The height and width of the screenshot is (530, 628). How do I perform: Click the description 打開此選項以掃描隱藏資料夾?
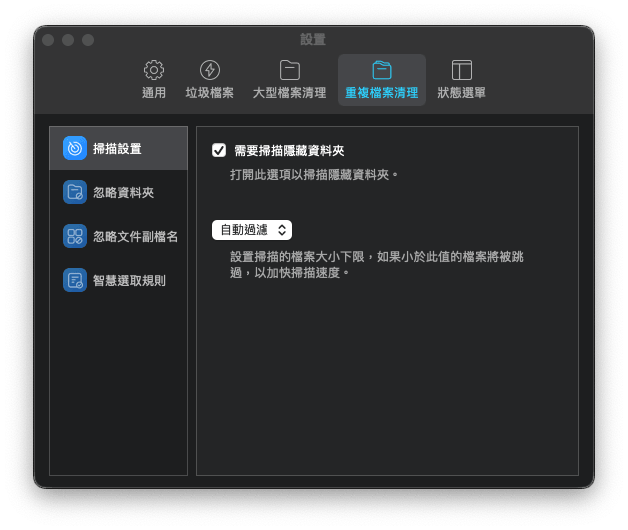click(314, 175)
